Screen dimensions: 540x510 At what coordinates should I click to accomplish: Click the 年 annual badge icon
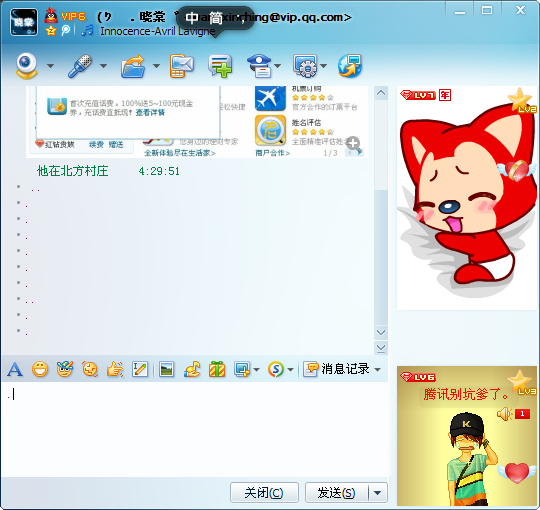coord(445,95)
